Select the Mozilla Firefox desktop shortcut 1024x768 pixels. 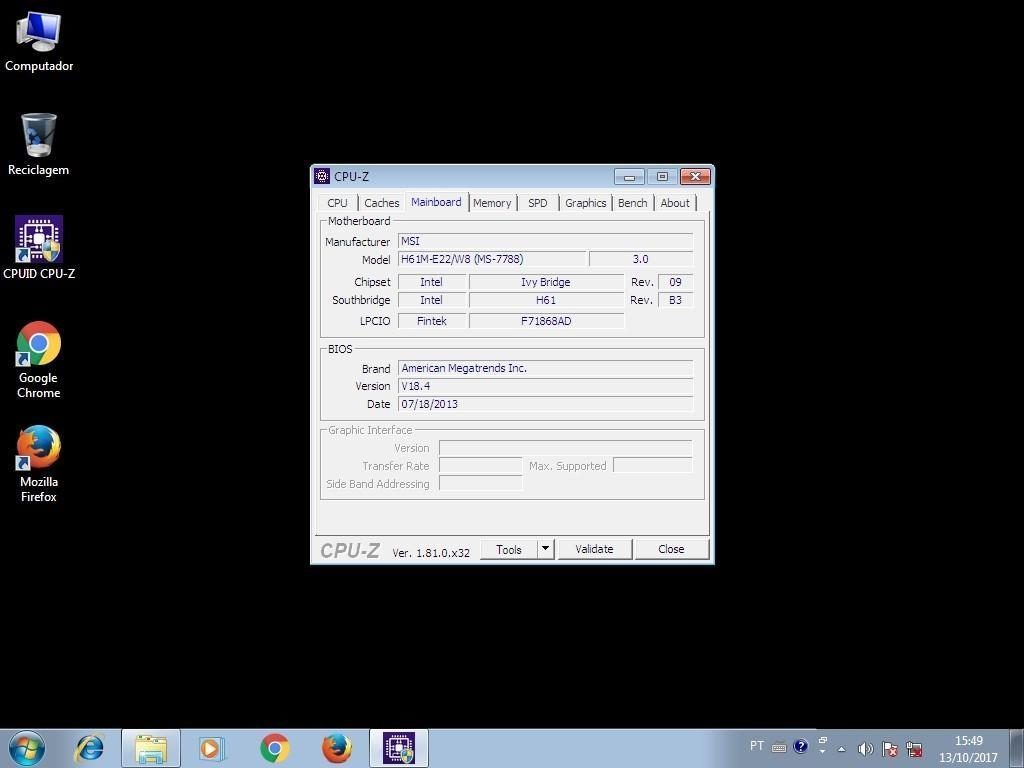click(39, 464)
